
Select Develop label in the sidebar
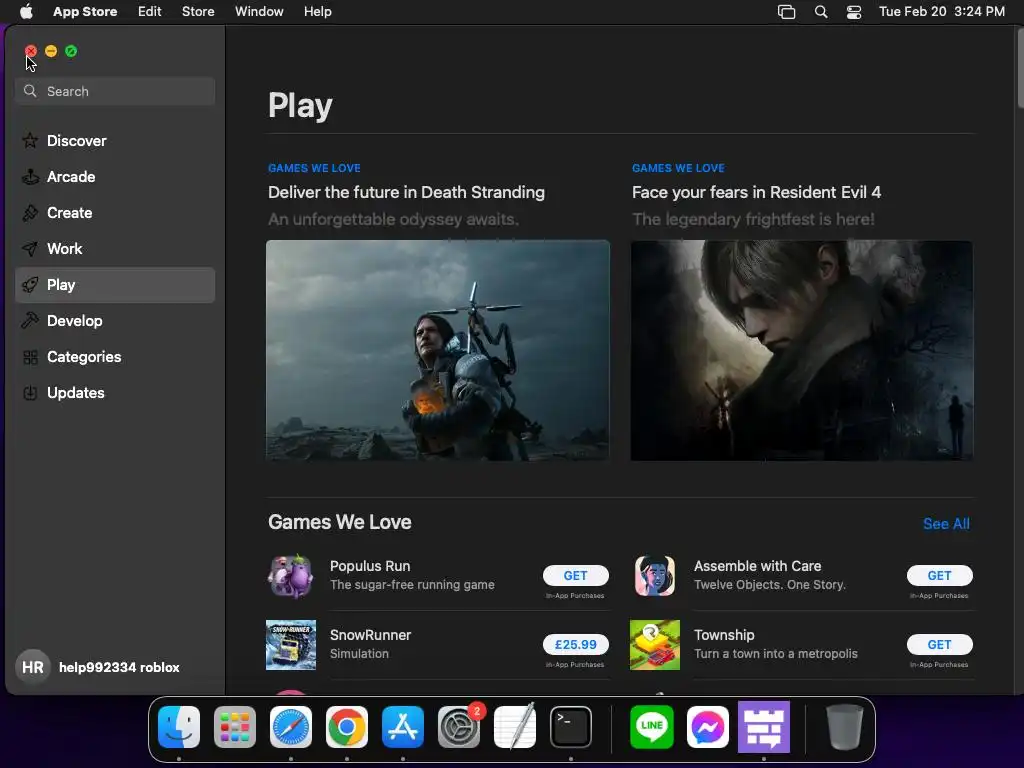pyautogui.click(x=74, y=321)
